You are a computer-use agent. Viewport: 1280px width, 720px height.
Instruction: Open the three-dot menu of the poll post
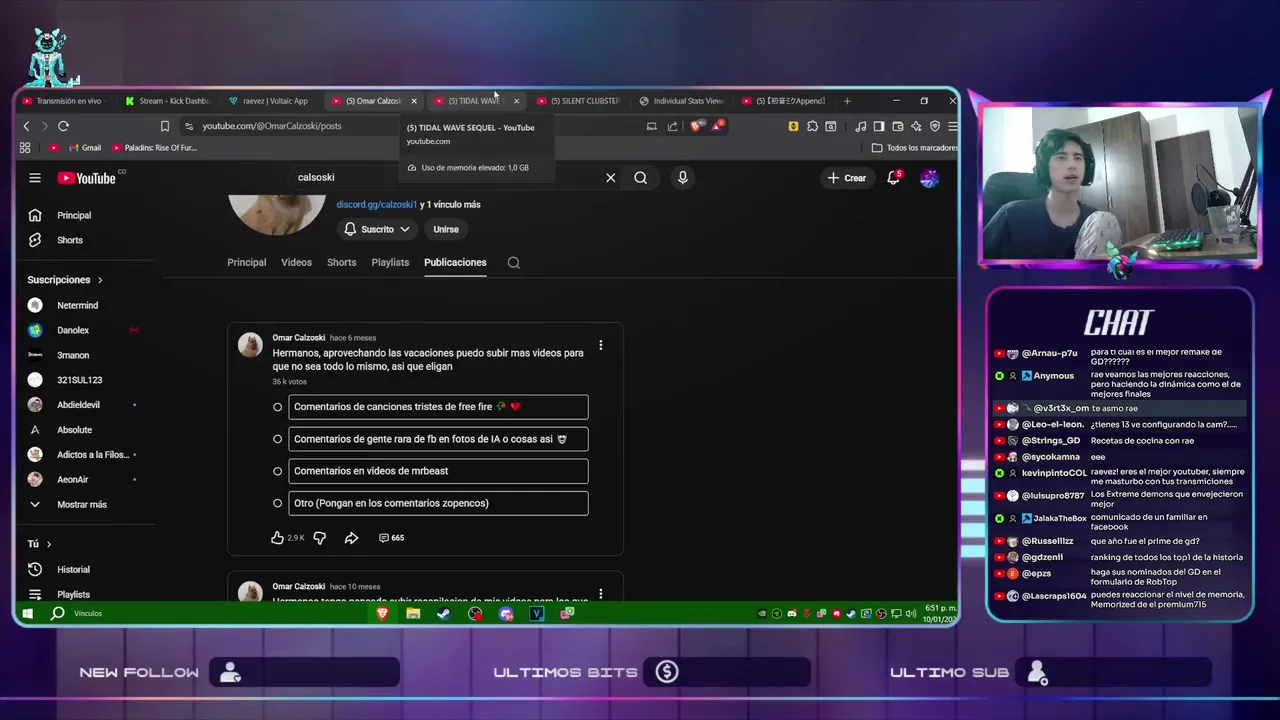(x=600, y=345)
